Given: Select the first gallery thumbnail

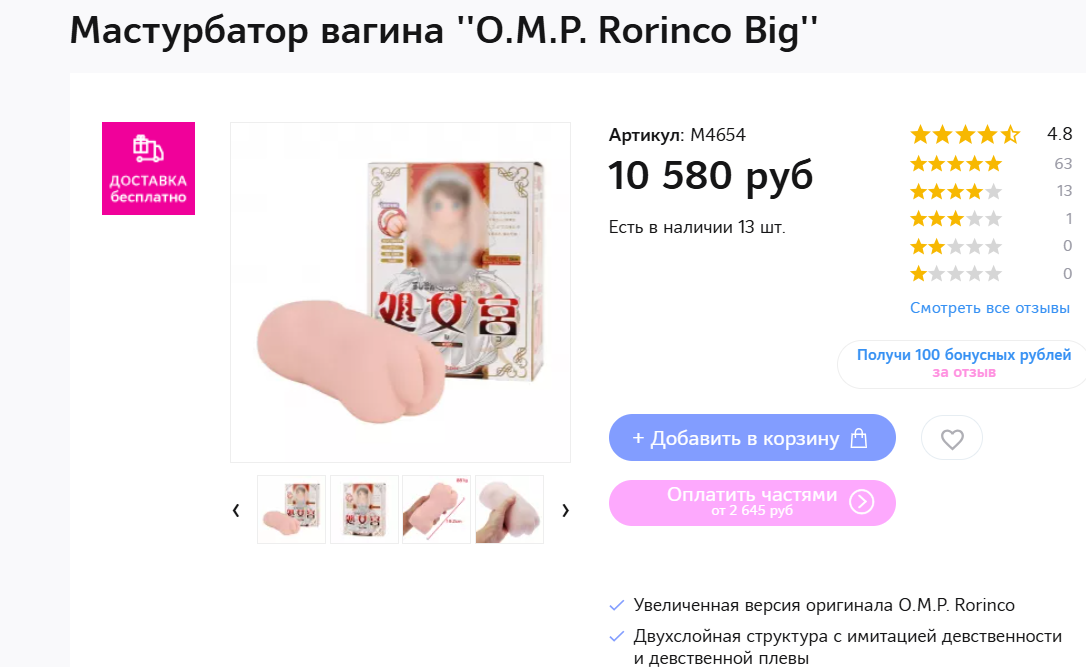Looking at the screenshot, I should click(292, 509).
